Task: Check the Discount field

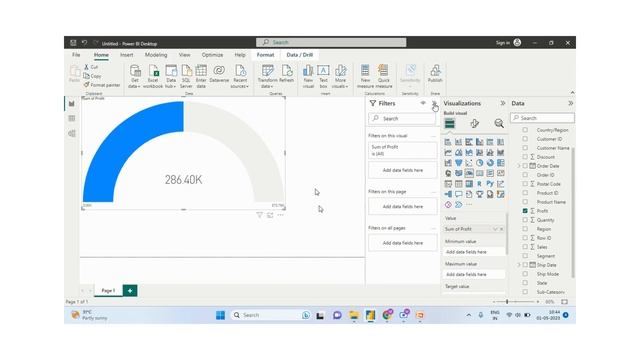Action: pos(525,157)
